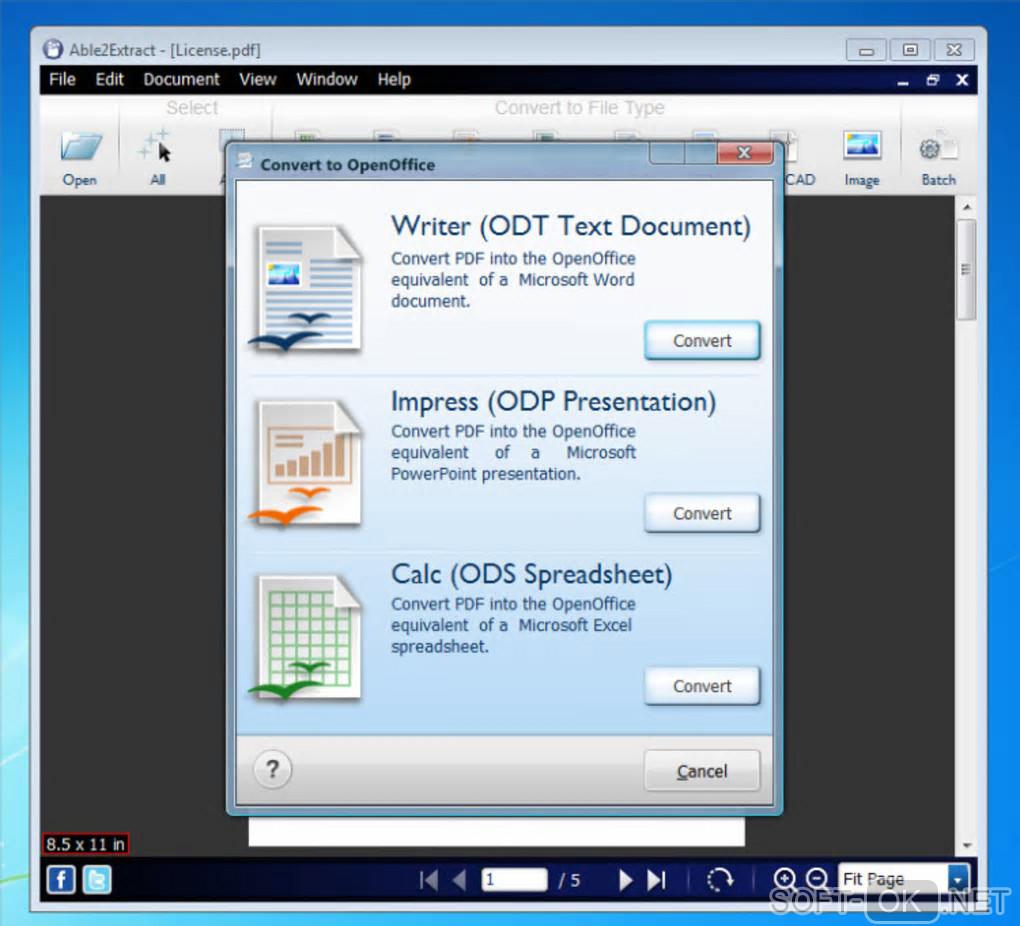Close the Convert to OpenOffice dialog
Image resolution: width=1020 pixels, height=926 pixels.
click(x=745, y=153)
